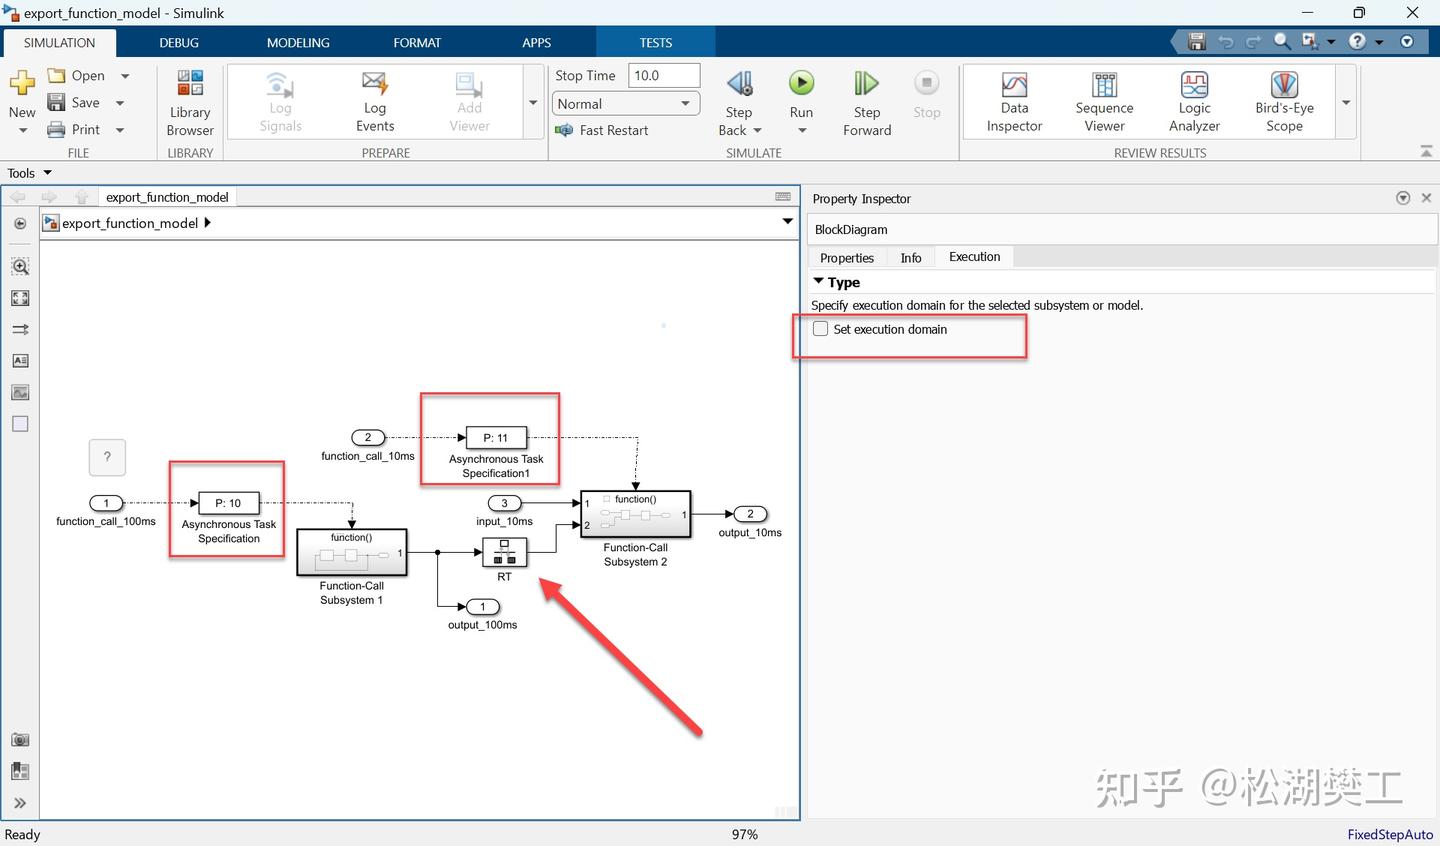Open the Step Back dropdown arrow
This screenshot has height=846, width=1440.
[x=757, y=131]
